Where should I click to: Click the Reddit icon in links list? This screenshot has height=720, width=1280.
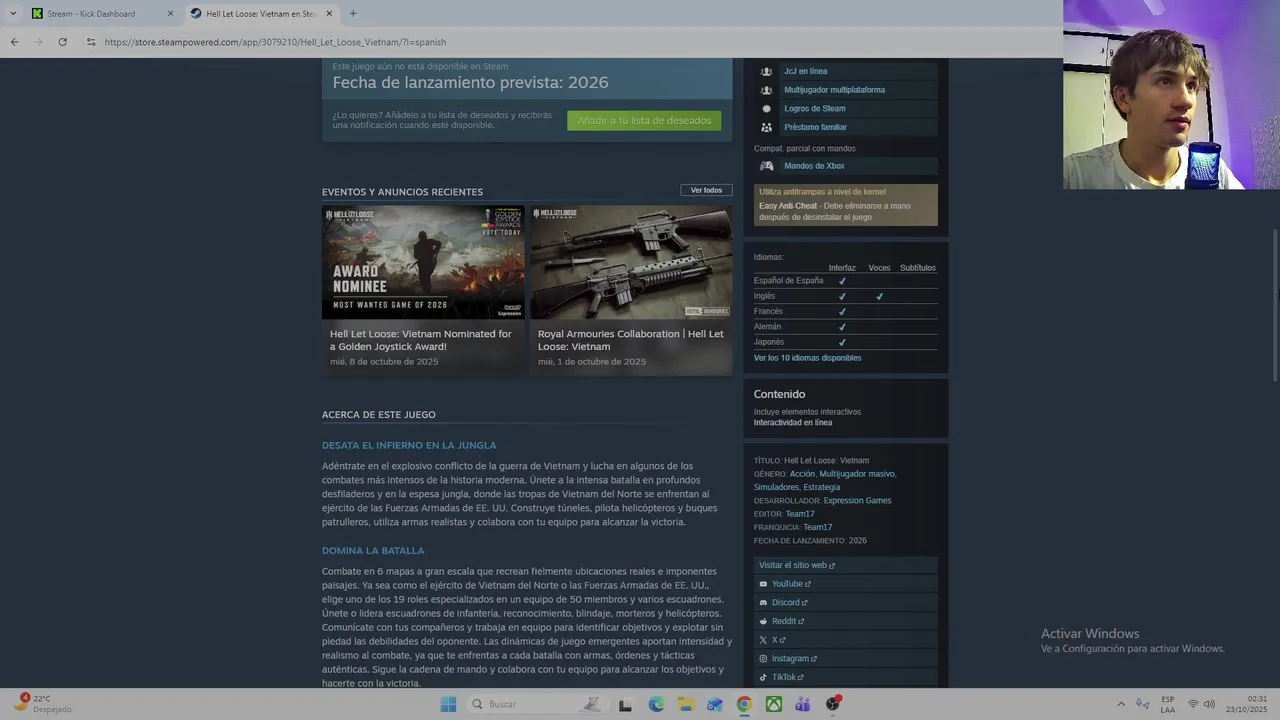coord(763,621)
